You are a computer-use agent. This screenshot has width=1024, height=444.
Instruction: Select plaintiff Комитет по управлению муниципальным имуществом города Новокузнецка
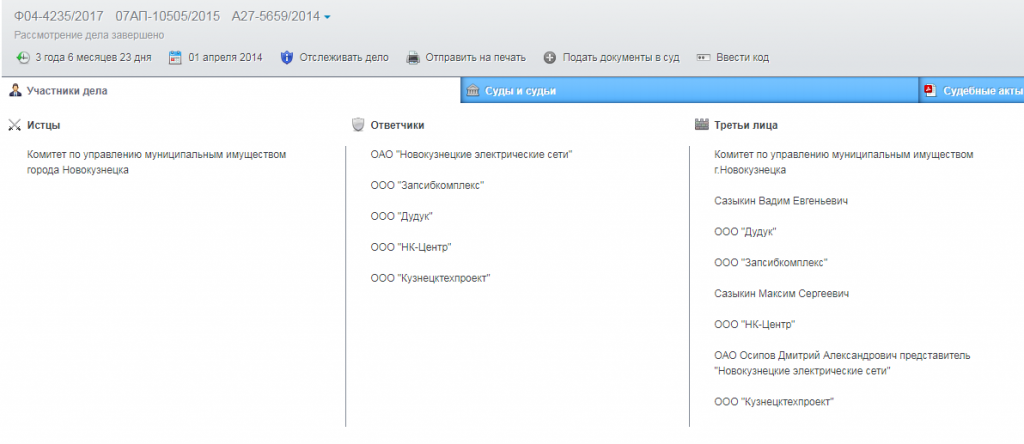click(x=157, y=163)
